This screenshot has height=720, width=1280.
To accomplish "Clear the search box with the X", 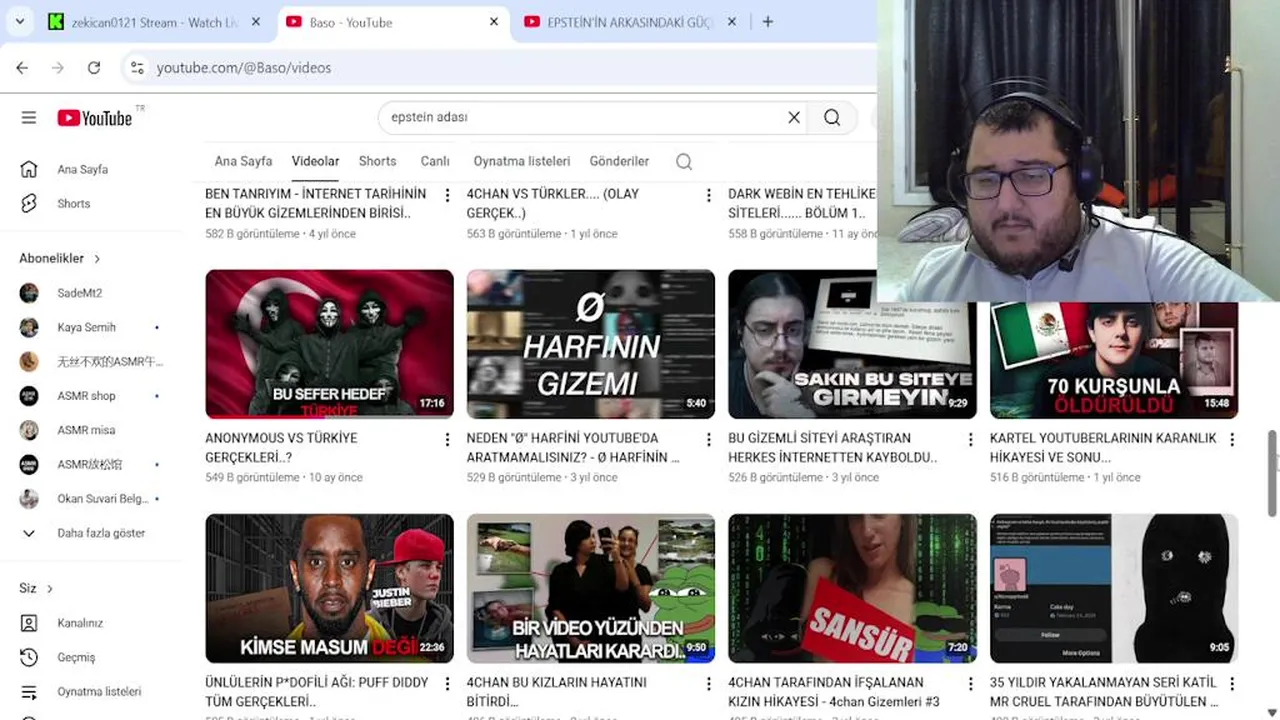I will (x=794, y=117).
